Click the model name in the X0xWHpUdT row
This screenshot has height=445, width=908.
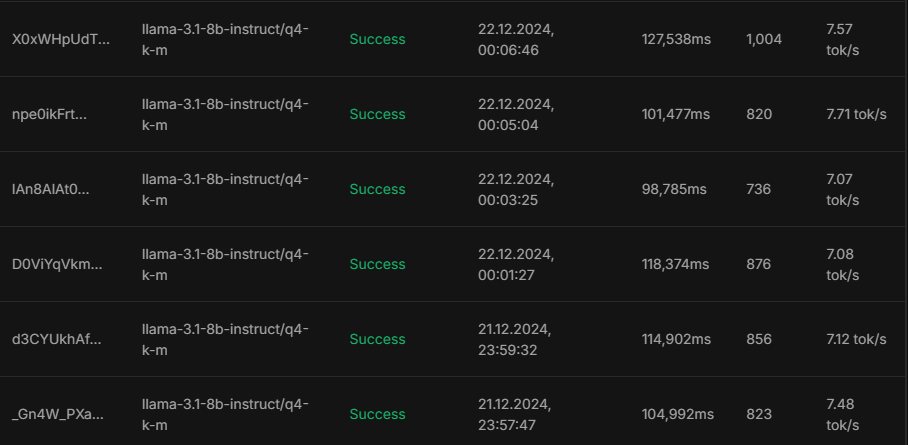(225, 39)
